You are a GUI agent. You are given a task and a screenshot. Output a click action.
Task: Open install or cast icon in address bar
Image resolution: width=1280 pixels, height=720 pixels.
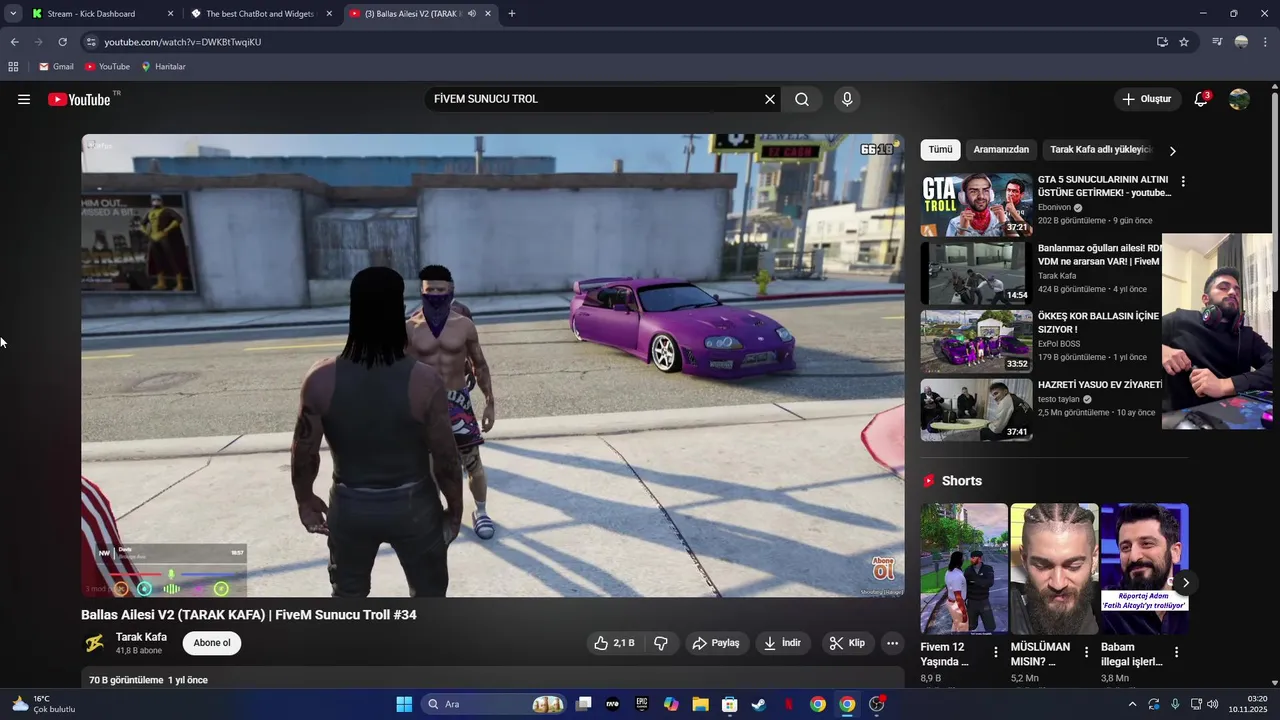(x=1162, y=42)
